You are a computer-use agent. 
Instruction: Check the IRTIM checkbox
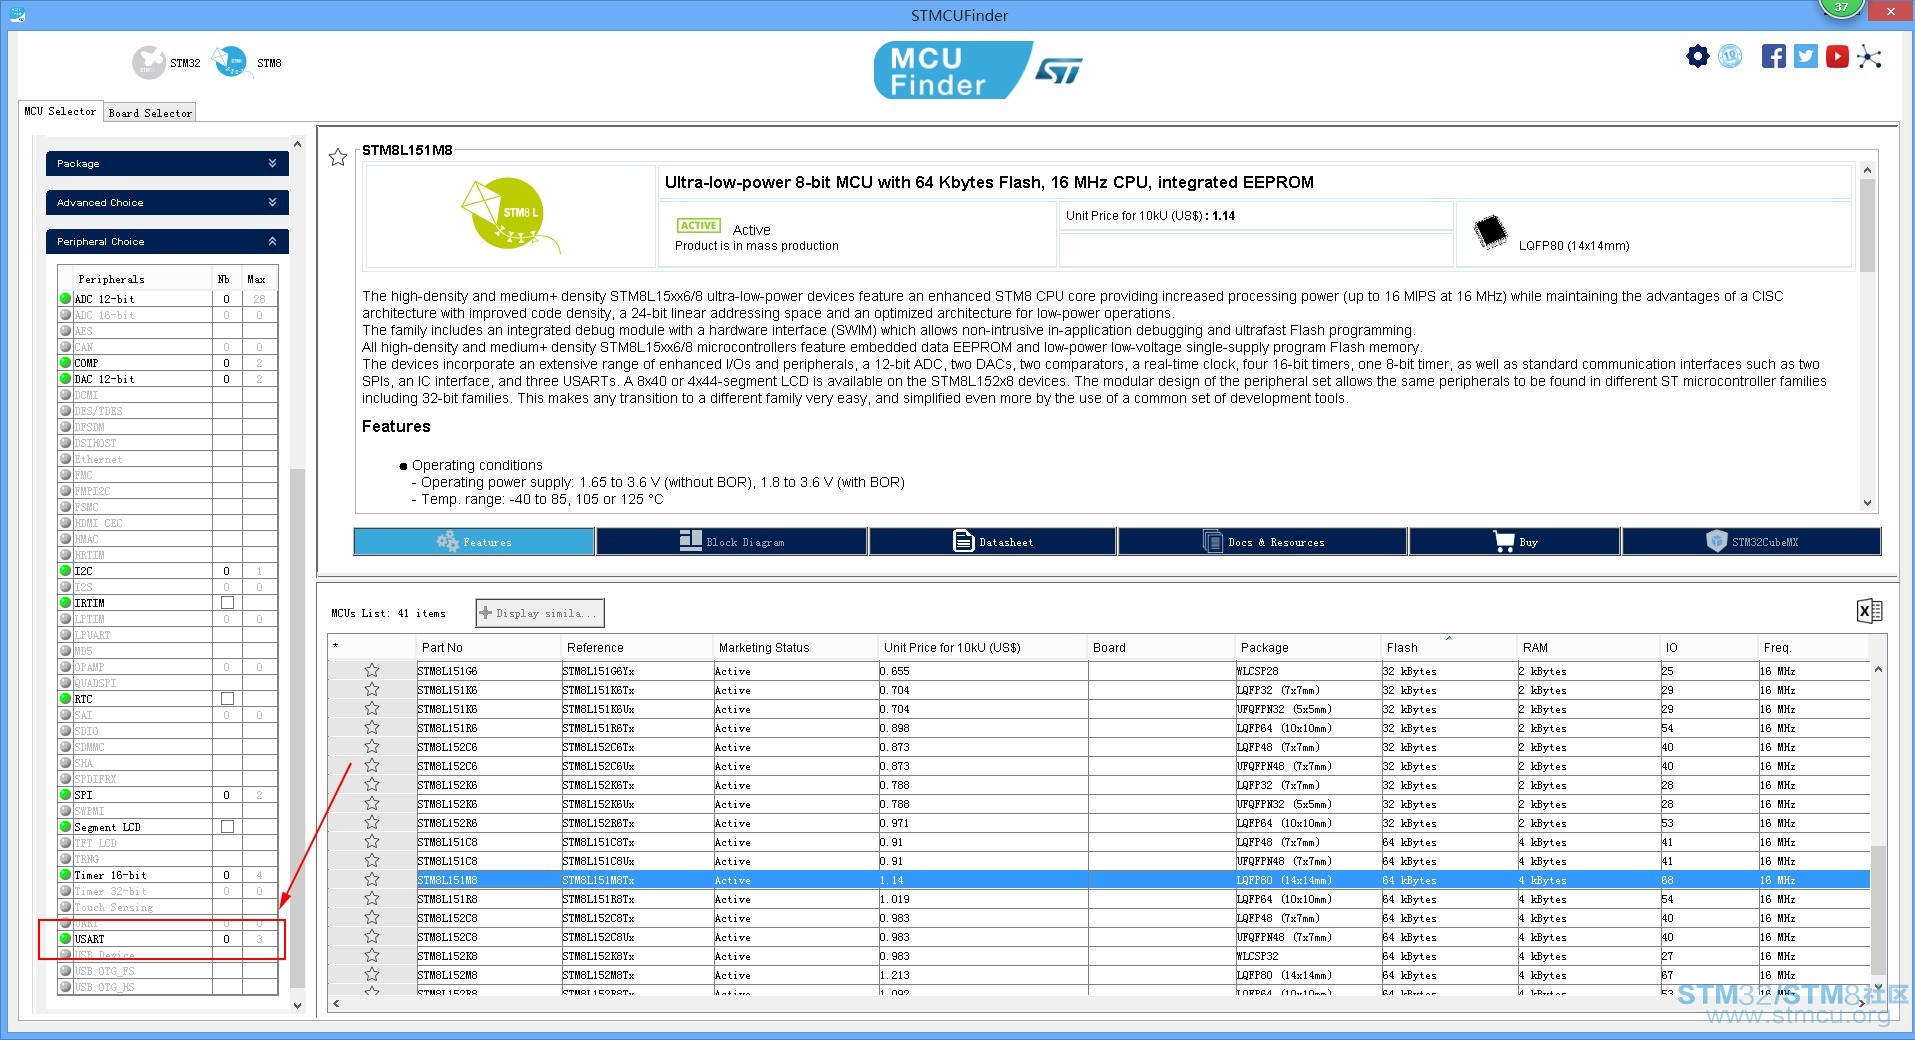coord(227,603)
